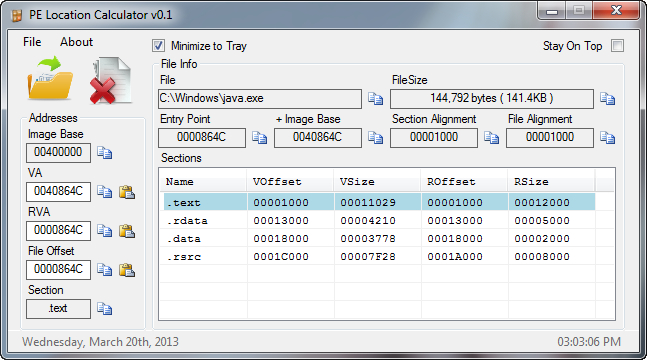Click the application icon in title bar
This screenshot has height=360, width=647.
tap(17, 16)
